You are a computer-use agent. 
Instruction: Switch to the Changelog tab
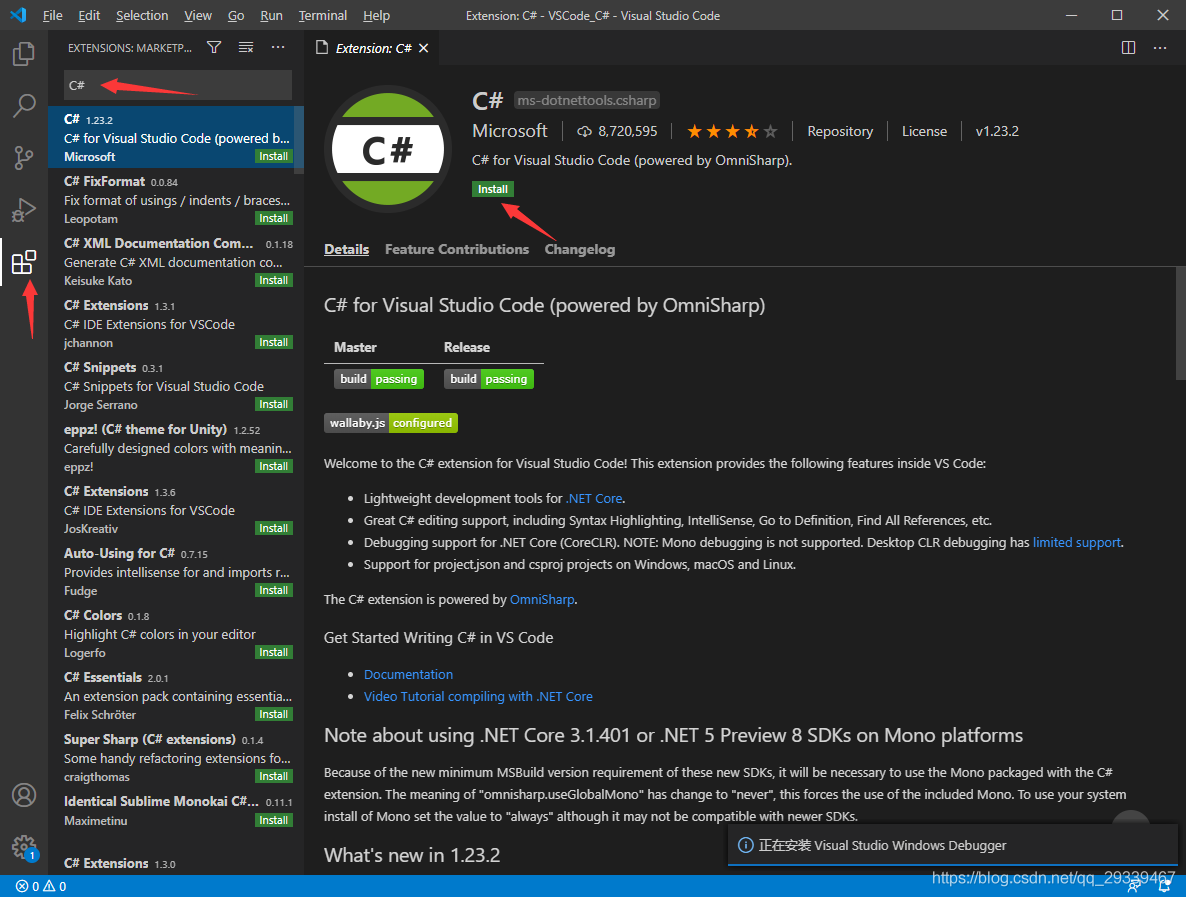tap(579, 250)
